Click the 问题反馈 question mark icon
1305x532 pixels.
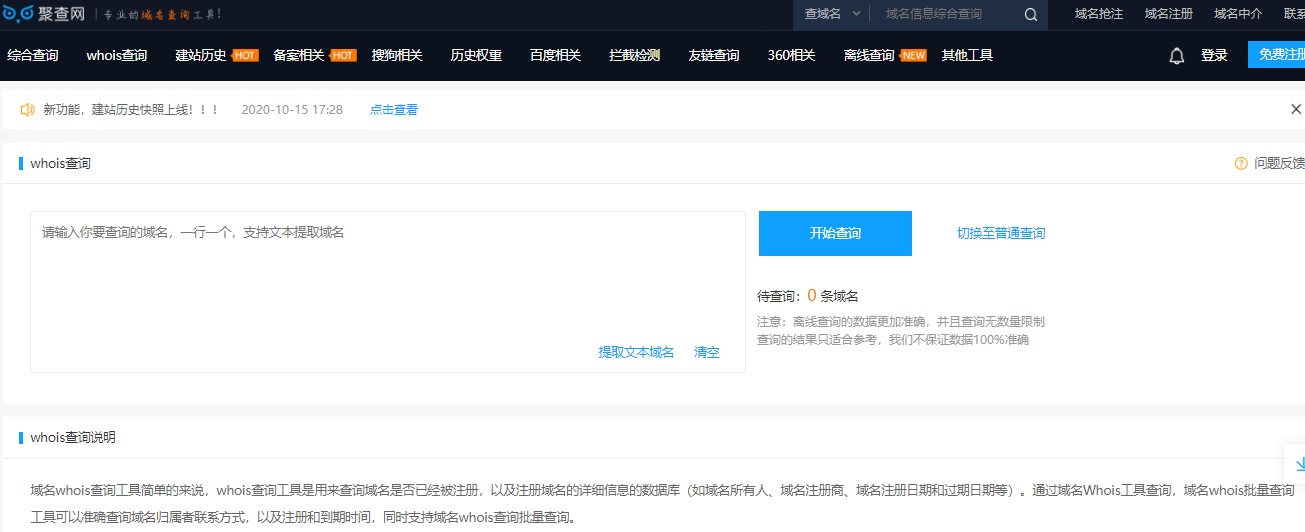click(1241, 163)
